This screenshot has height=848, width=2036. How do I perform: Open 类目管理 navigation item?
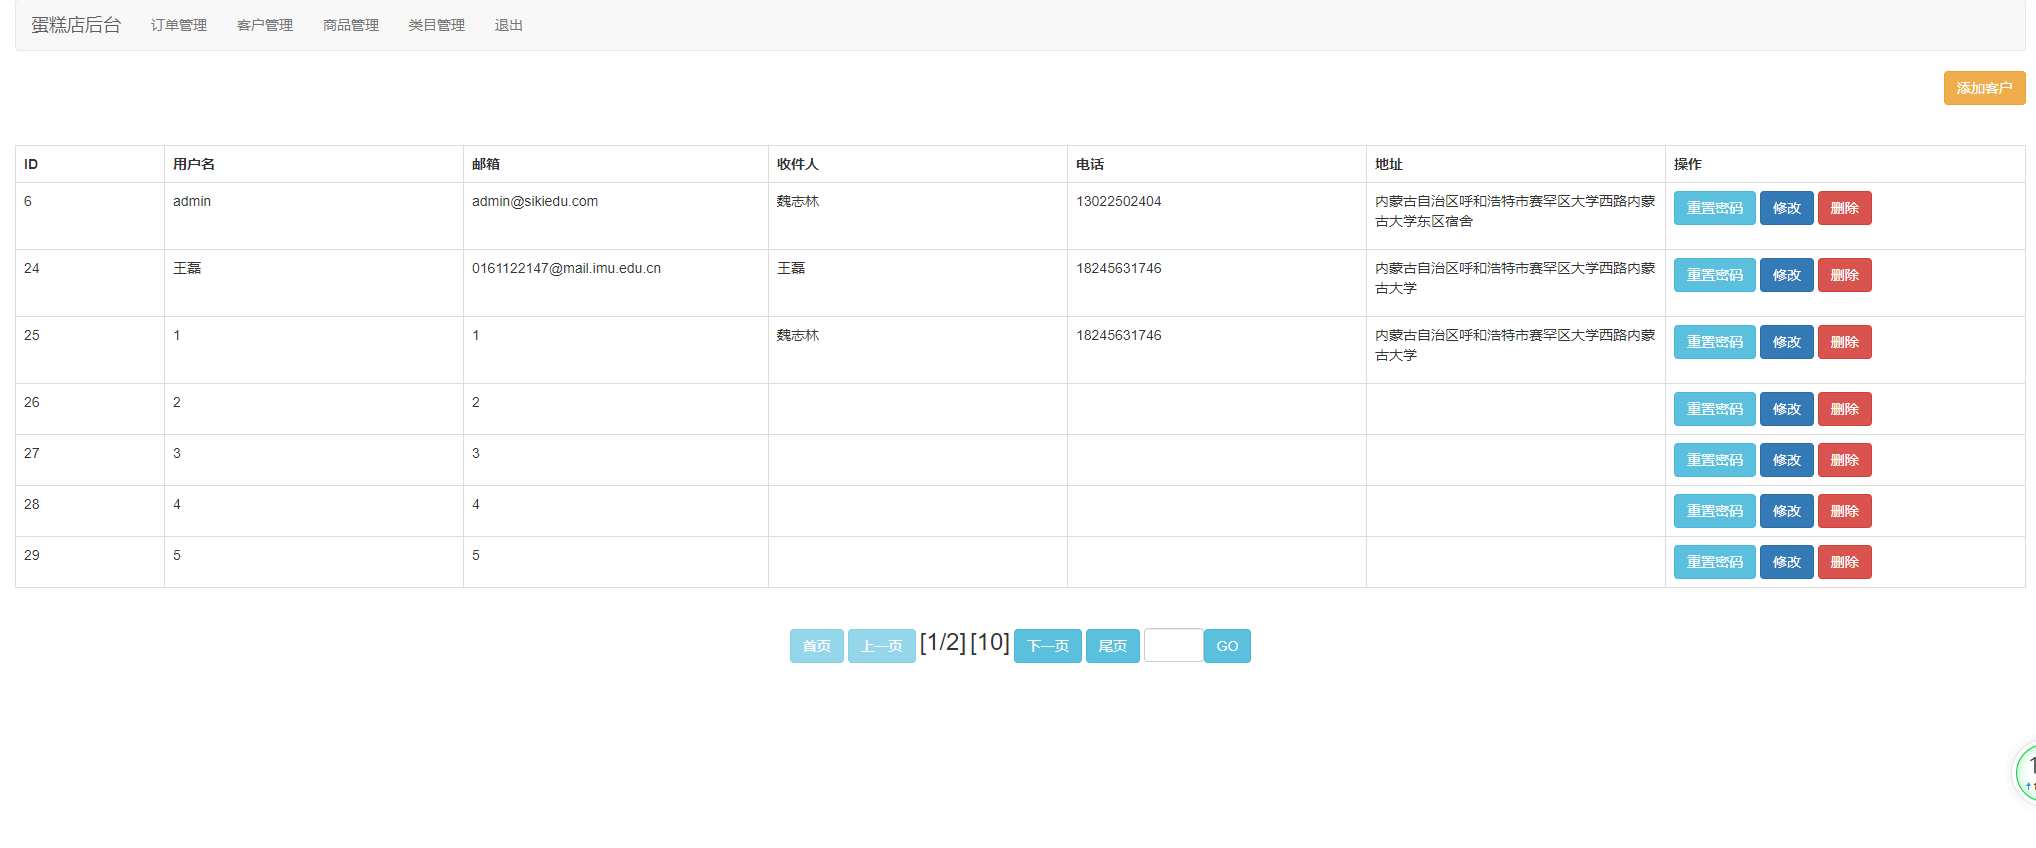[437, 25]
